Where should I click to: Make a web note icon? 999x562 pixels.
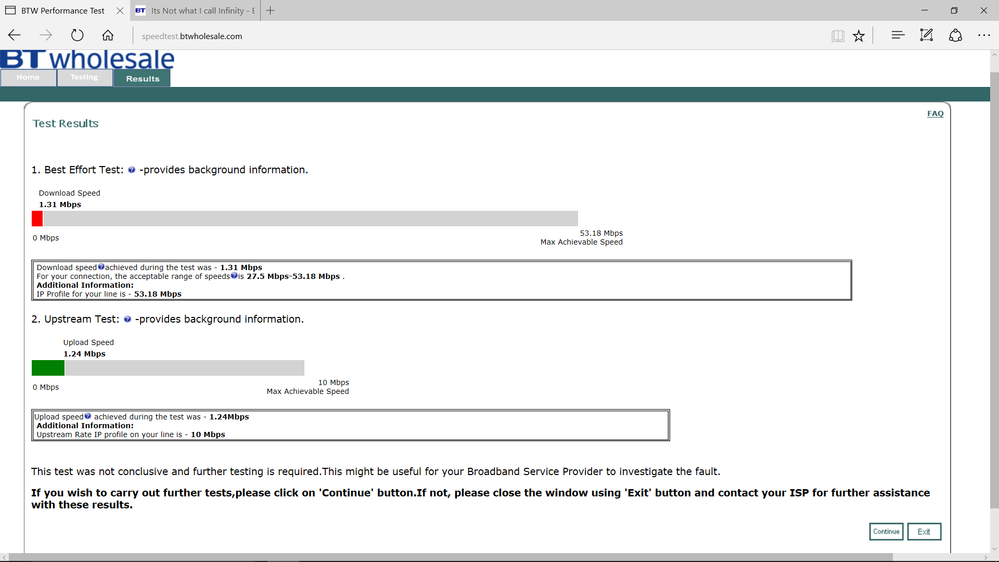coord(926,36)
